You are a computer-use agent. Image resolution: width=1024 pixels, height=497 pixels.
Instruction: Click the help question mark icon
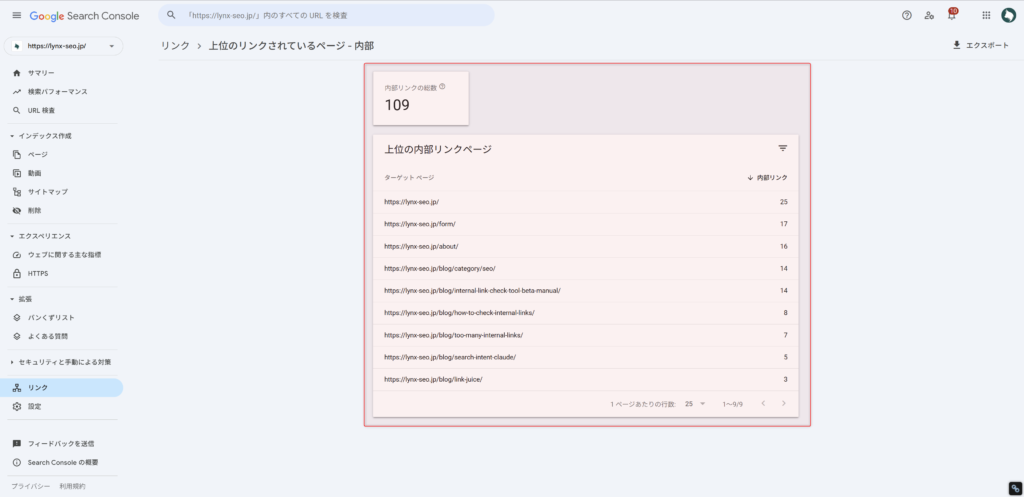pyautogui.click(x=906, y=16)
